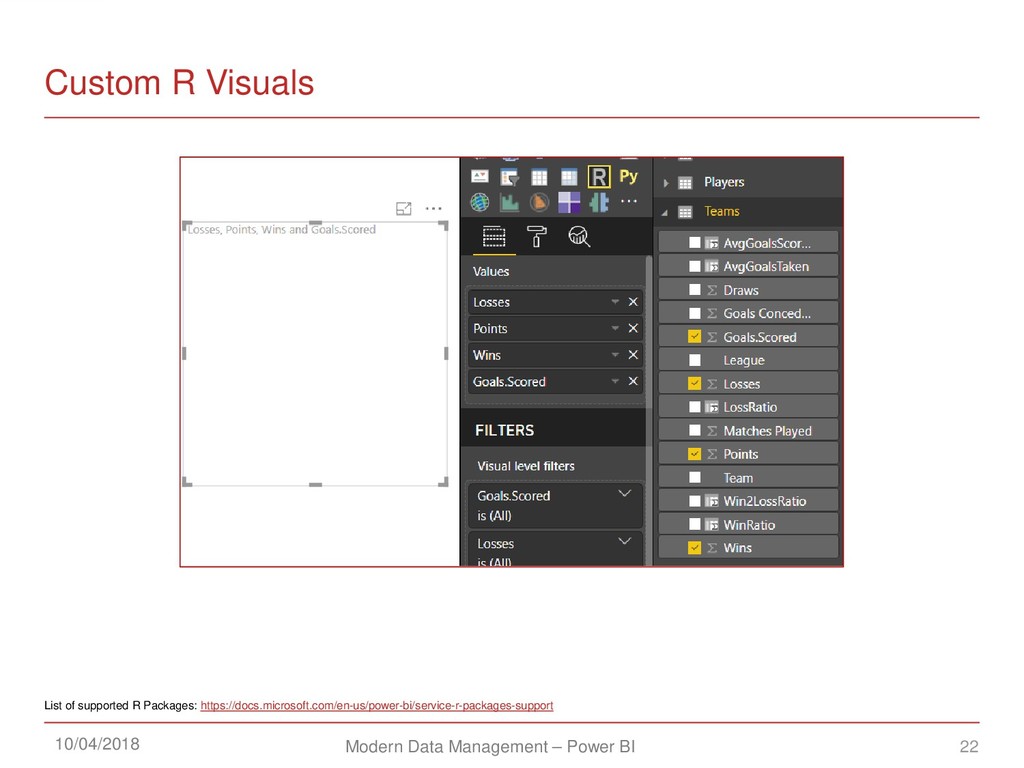Select the Table visual icon
The width and height of the screenshot is (1024, 768).
(x=539, y=177)
